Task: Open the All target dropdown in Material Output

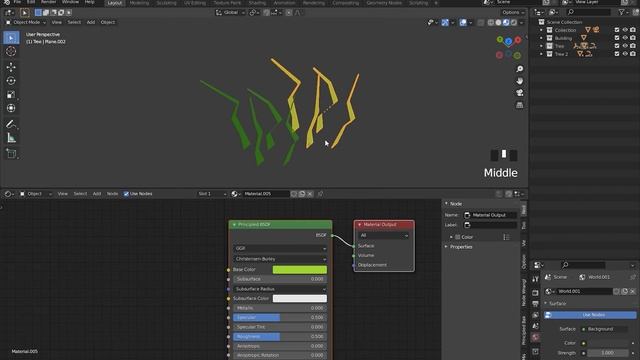Action: pos(383,236)
